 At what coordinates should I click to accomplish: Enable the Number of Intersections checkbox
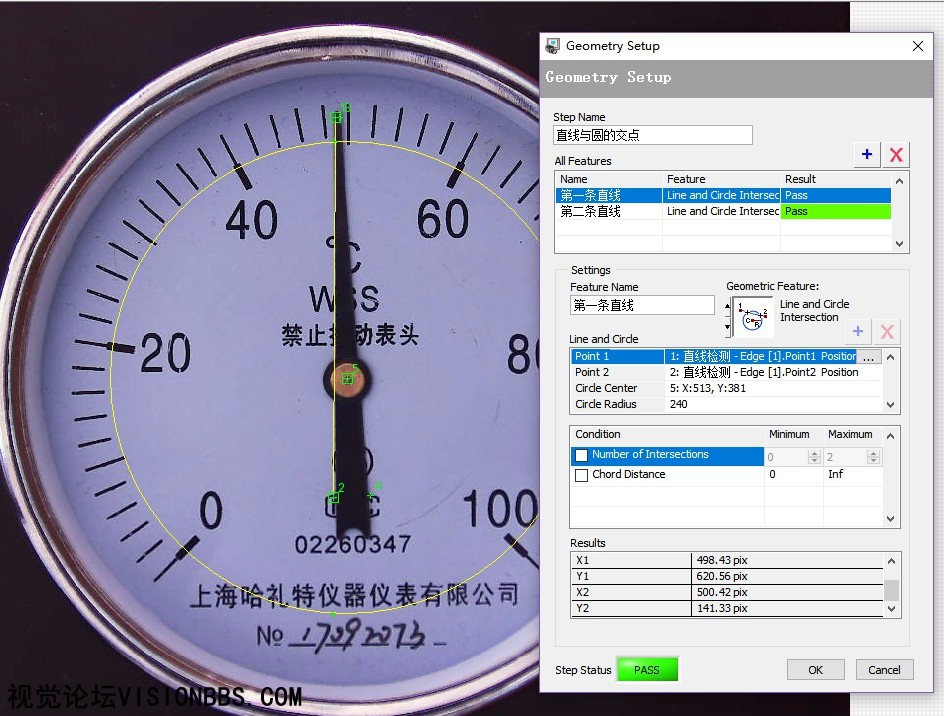pyautogui.click(x=582, y=455)
